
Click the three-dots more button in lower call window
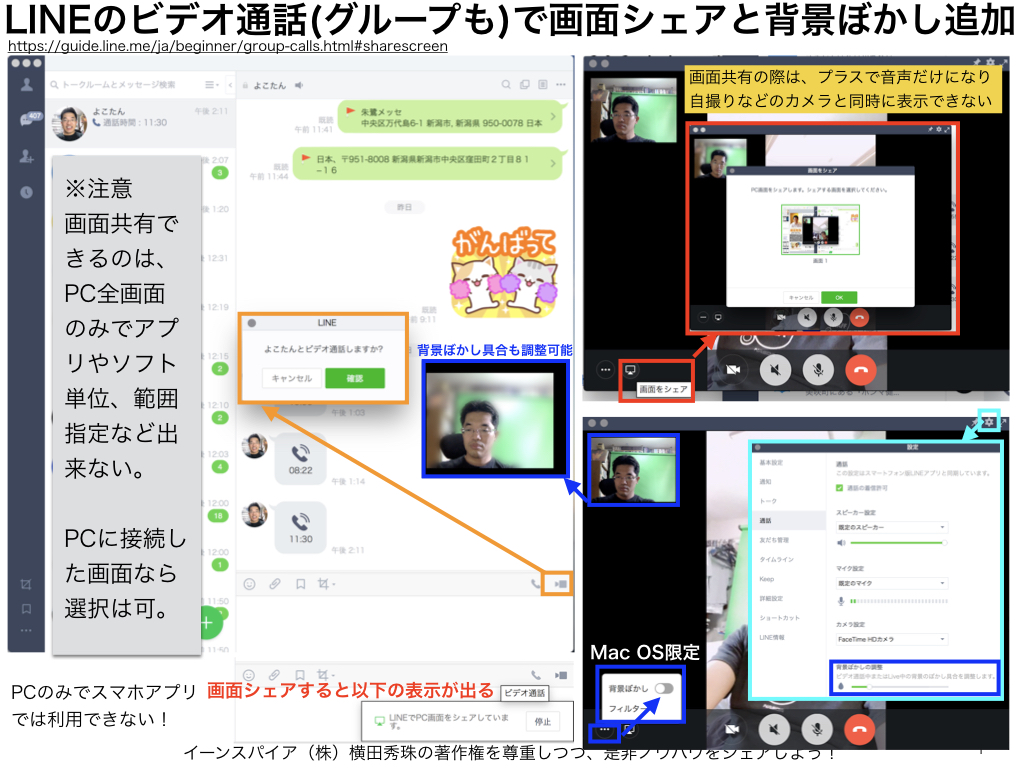[x=605, y=731]
